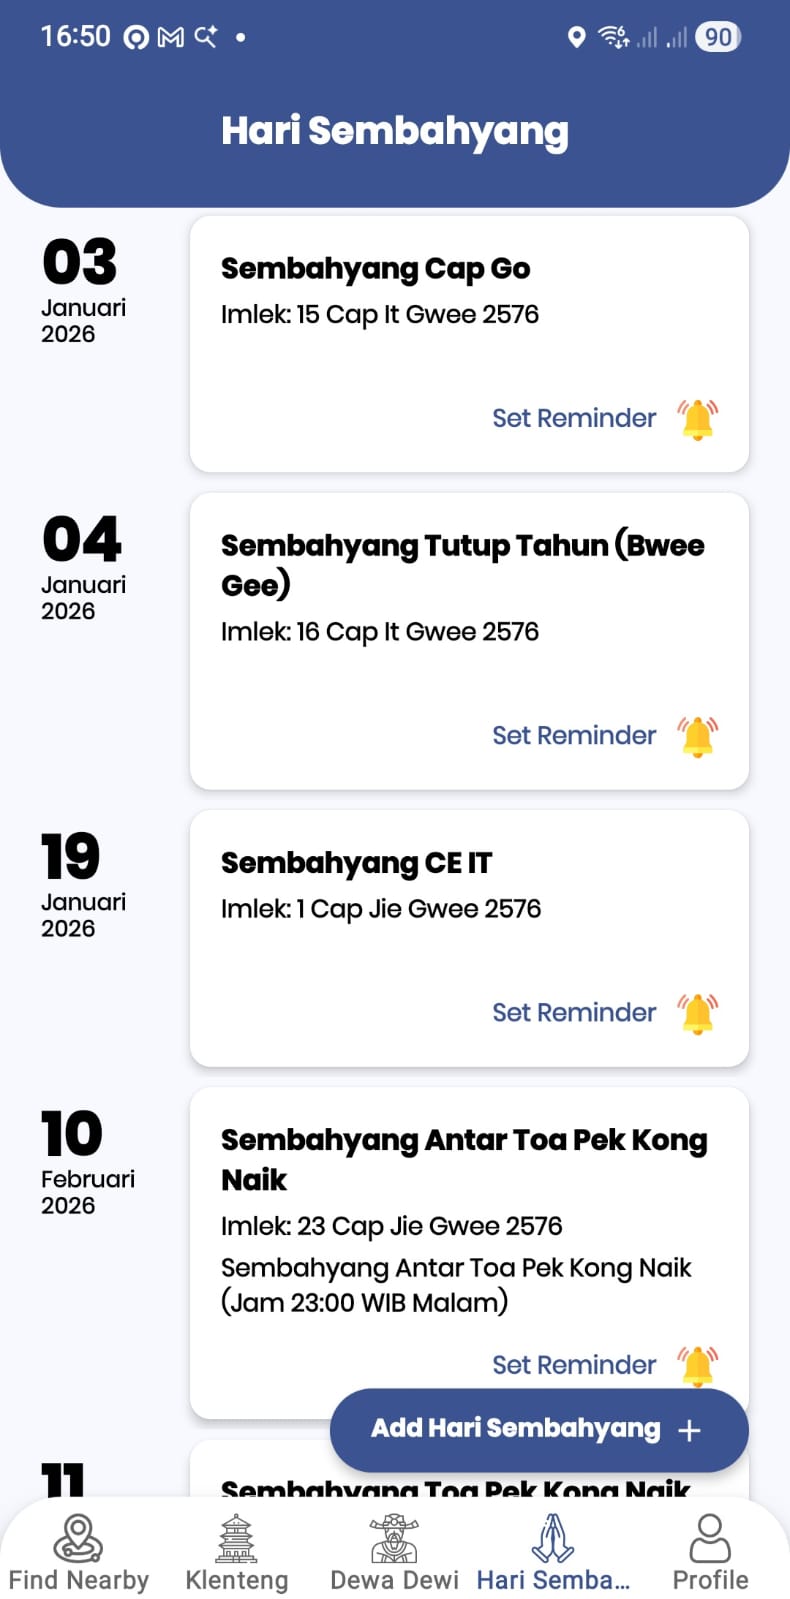Set Reminder for Sembahyang CE IT

574,1012
